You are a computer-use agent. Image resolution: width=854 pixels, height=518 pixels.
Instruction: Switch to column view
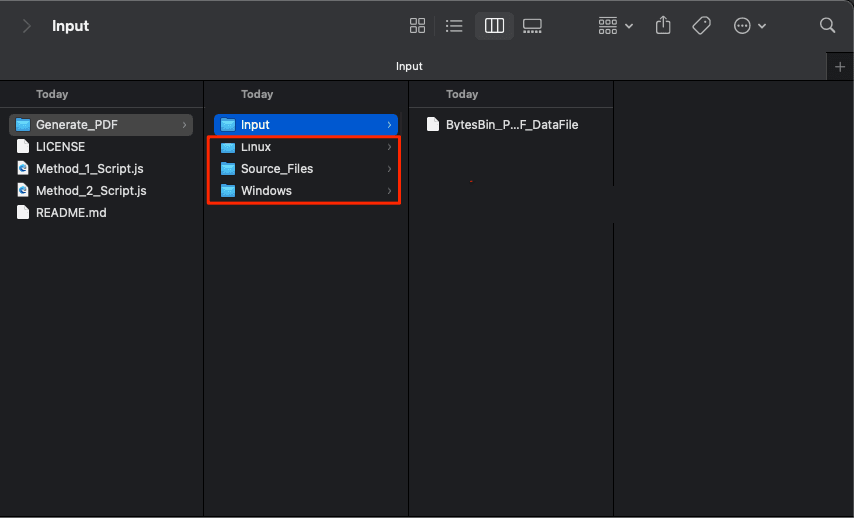(494, 26)
